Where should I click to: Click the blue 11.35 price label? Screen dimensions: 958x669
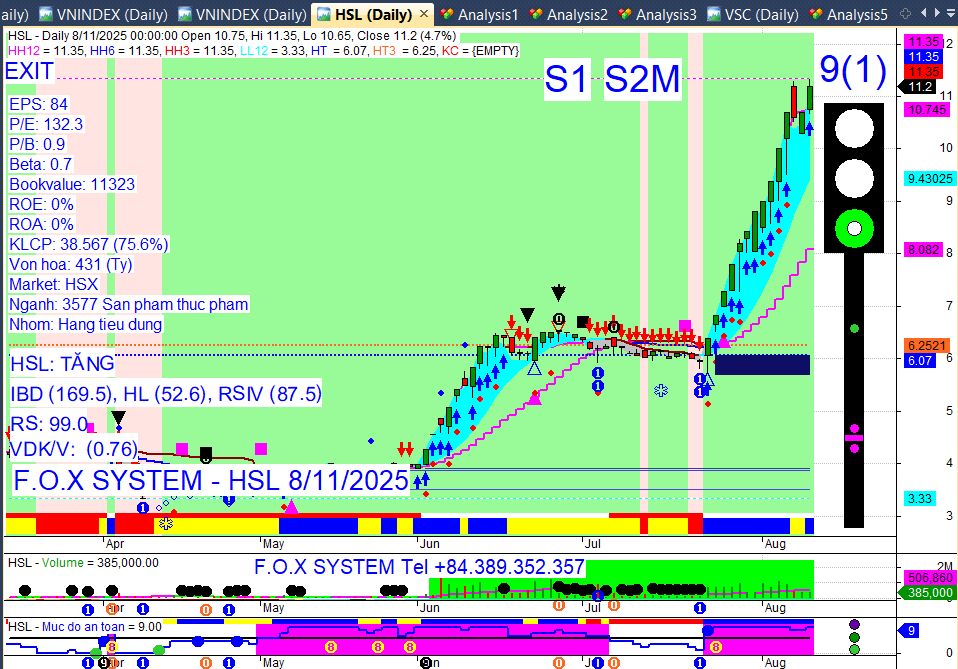tap(923, 57)
